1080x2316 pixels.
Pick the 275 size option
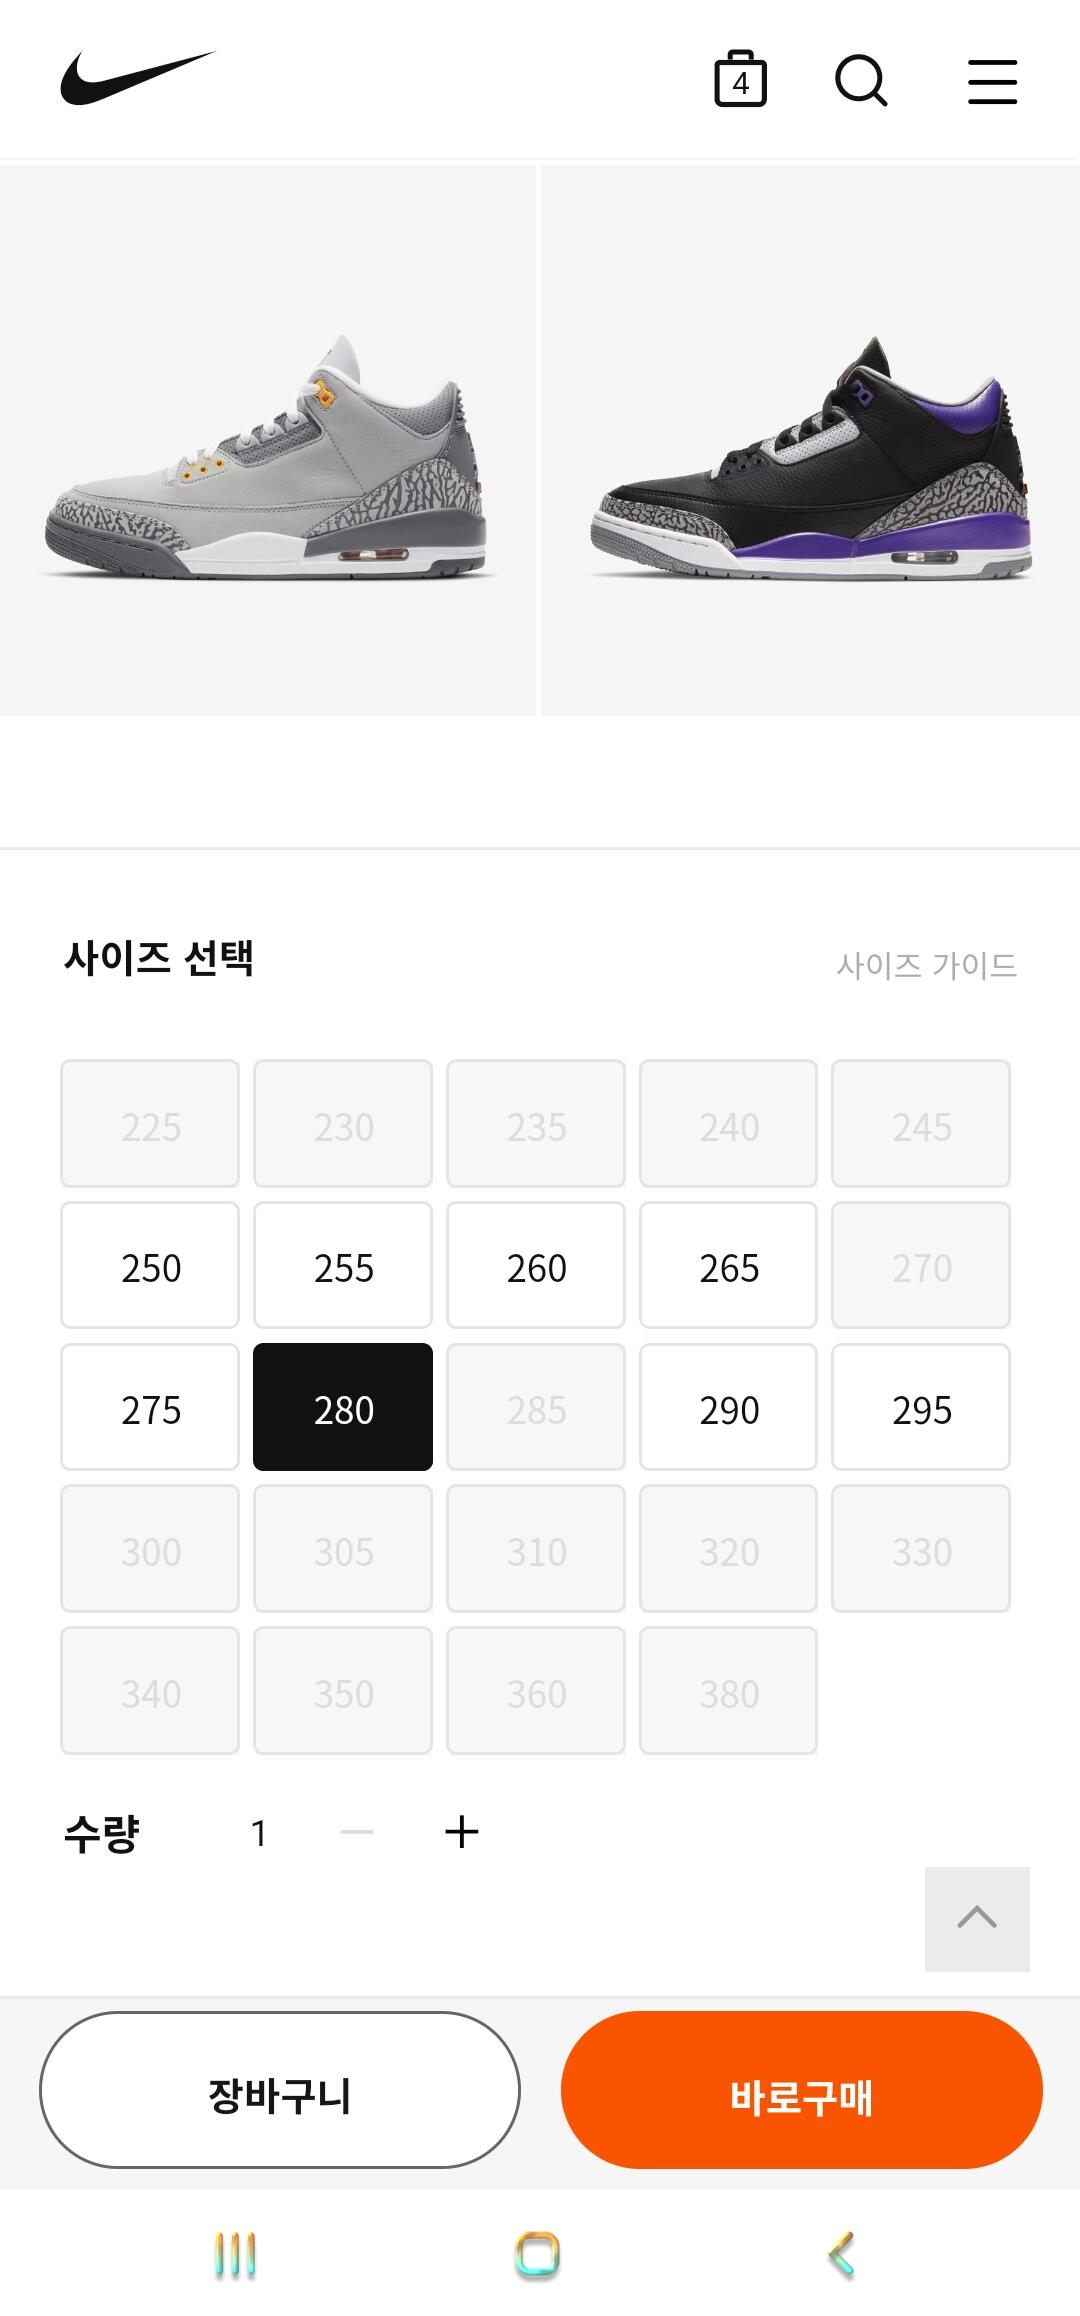[150, 1408]
